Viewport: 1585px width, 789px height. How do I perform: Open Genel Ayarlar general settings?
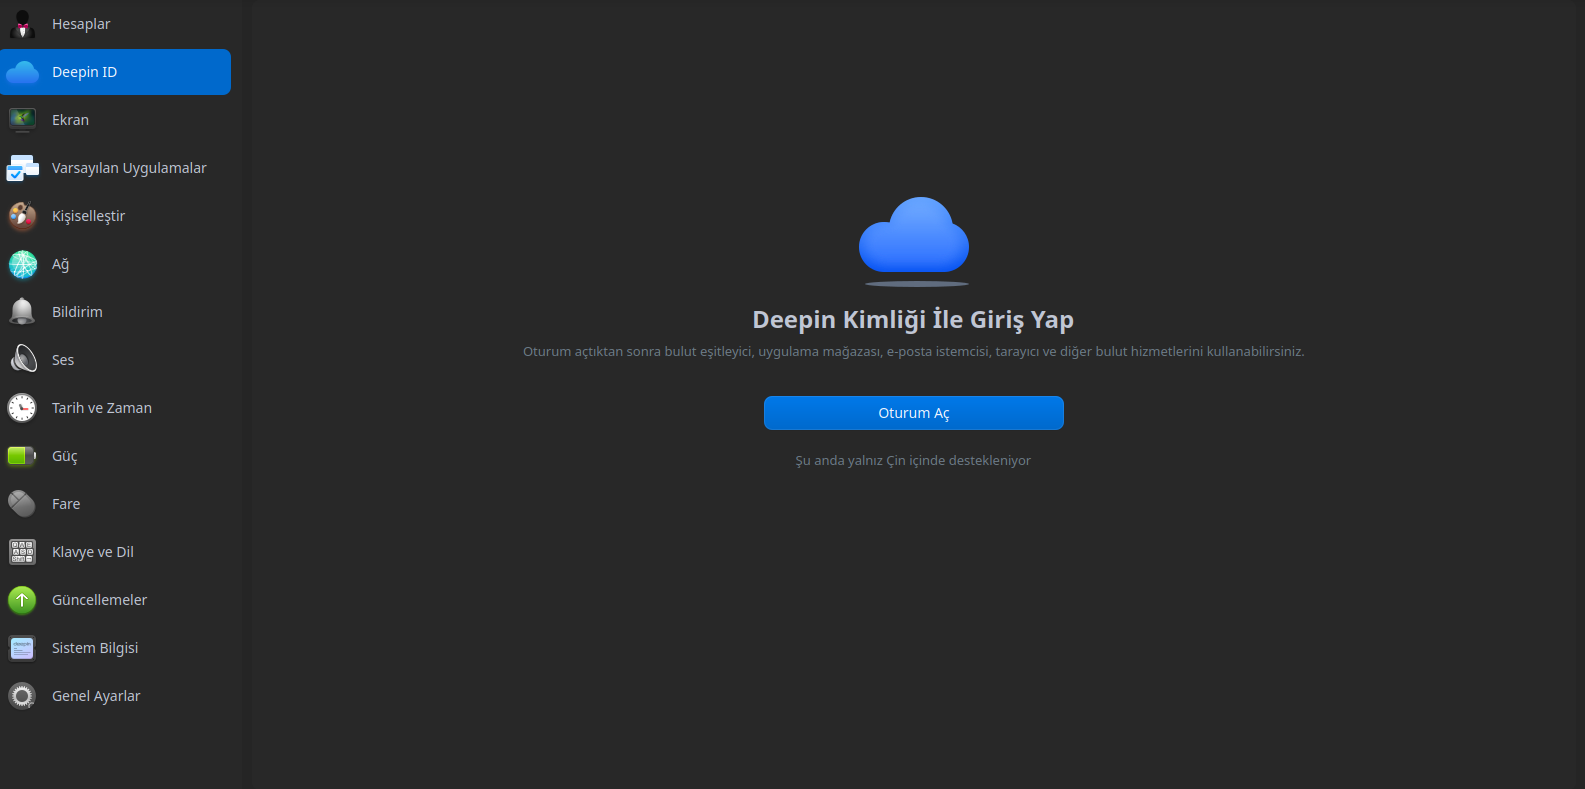pos(116,696)
